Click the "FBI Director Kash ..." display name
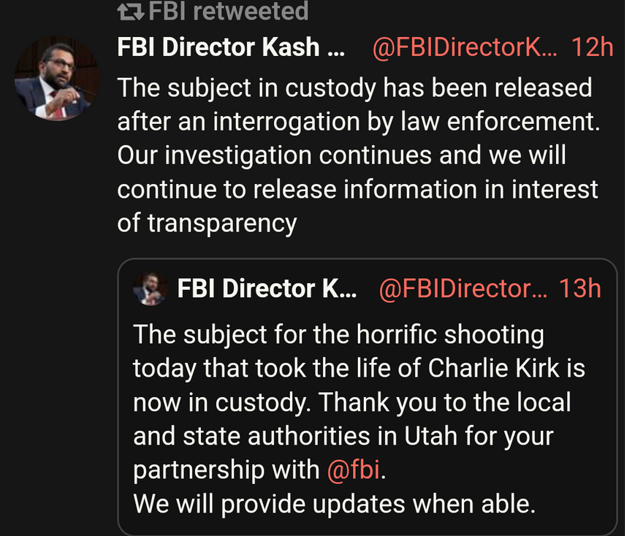The width and height of the screenshot is (625, 536). [x=230, y=47]
